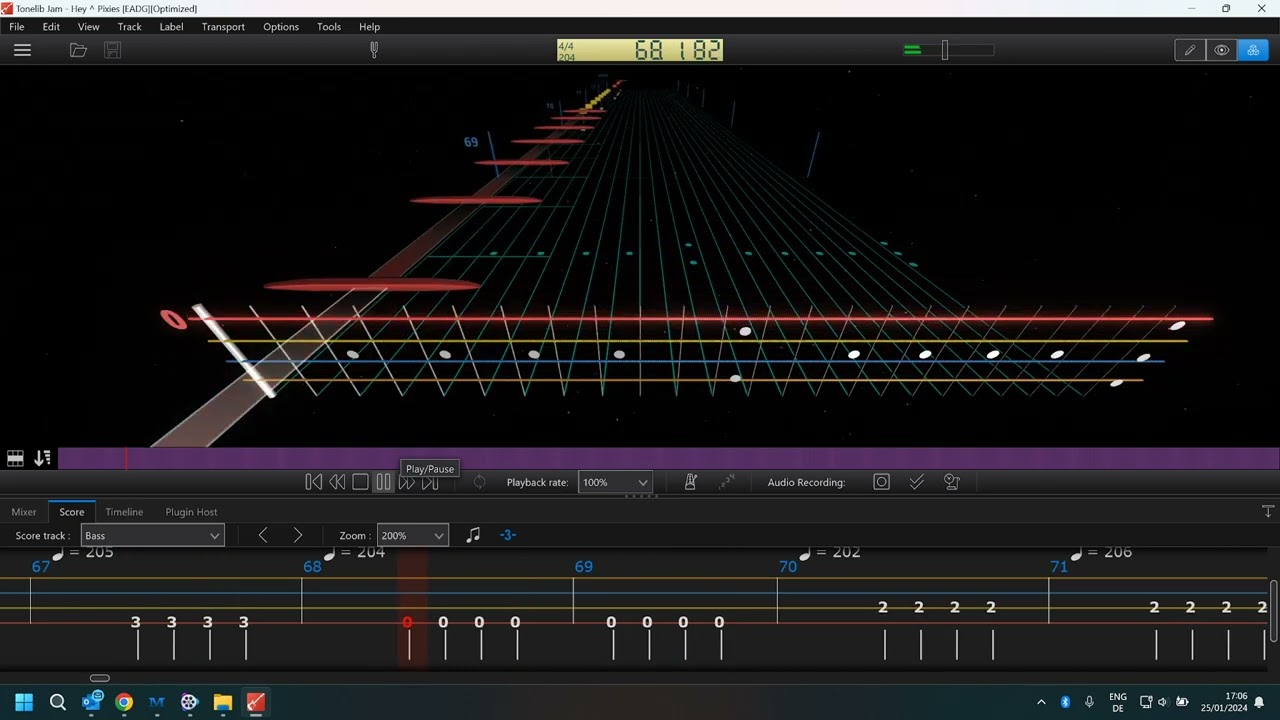Open the Transport menu
The height and width of the screenshot is (720, 1280).
coord(223,27)
